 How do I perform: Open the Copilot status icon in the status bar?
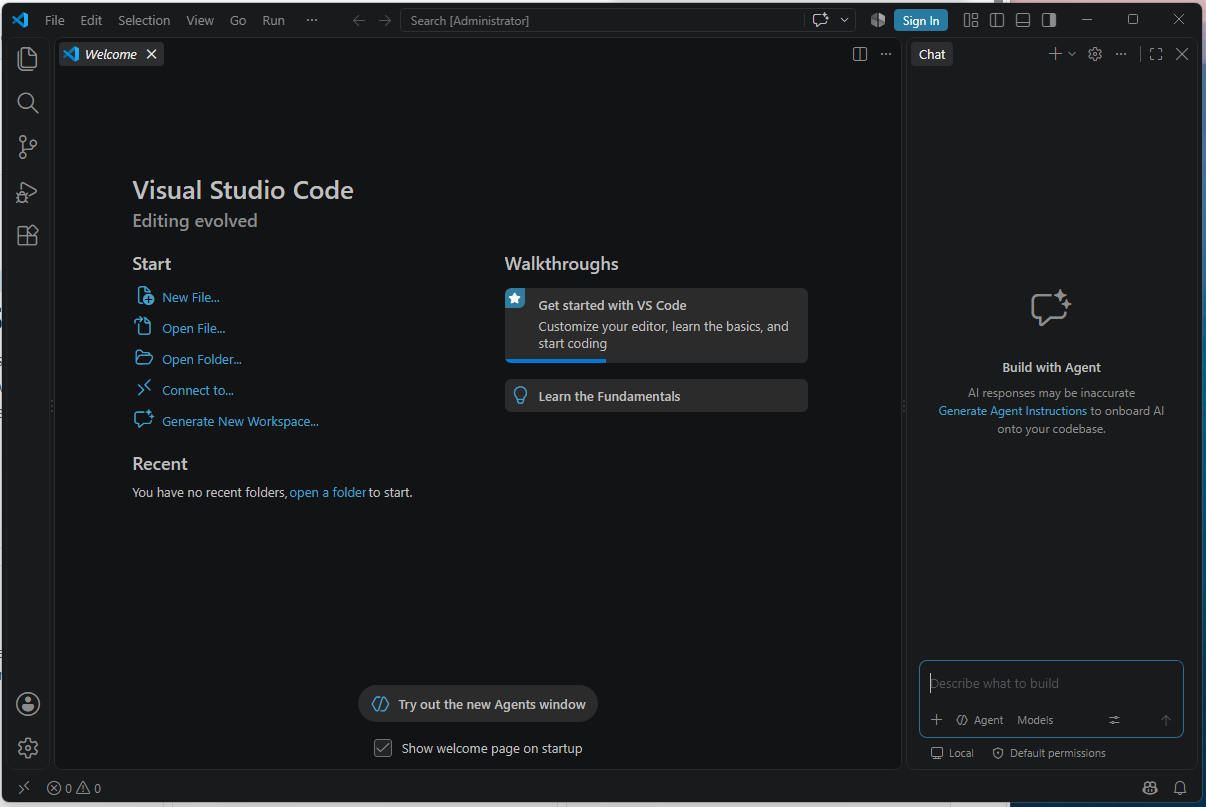click(x=1150, y=788)
